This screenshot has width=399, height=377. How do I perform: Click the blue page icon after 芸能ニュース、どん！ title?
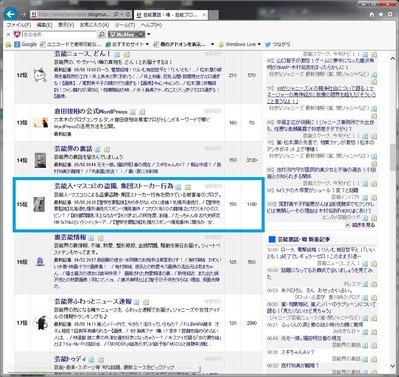pos(117,54)
